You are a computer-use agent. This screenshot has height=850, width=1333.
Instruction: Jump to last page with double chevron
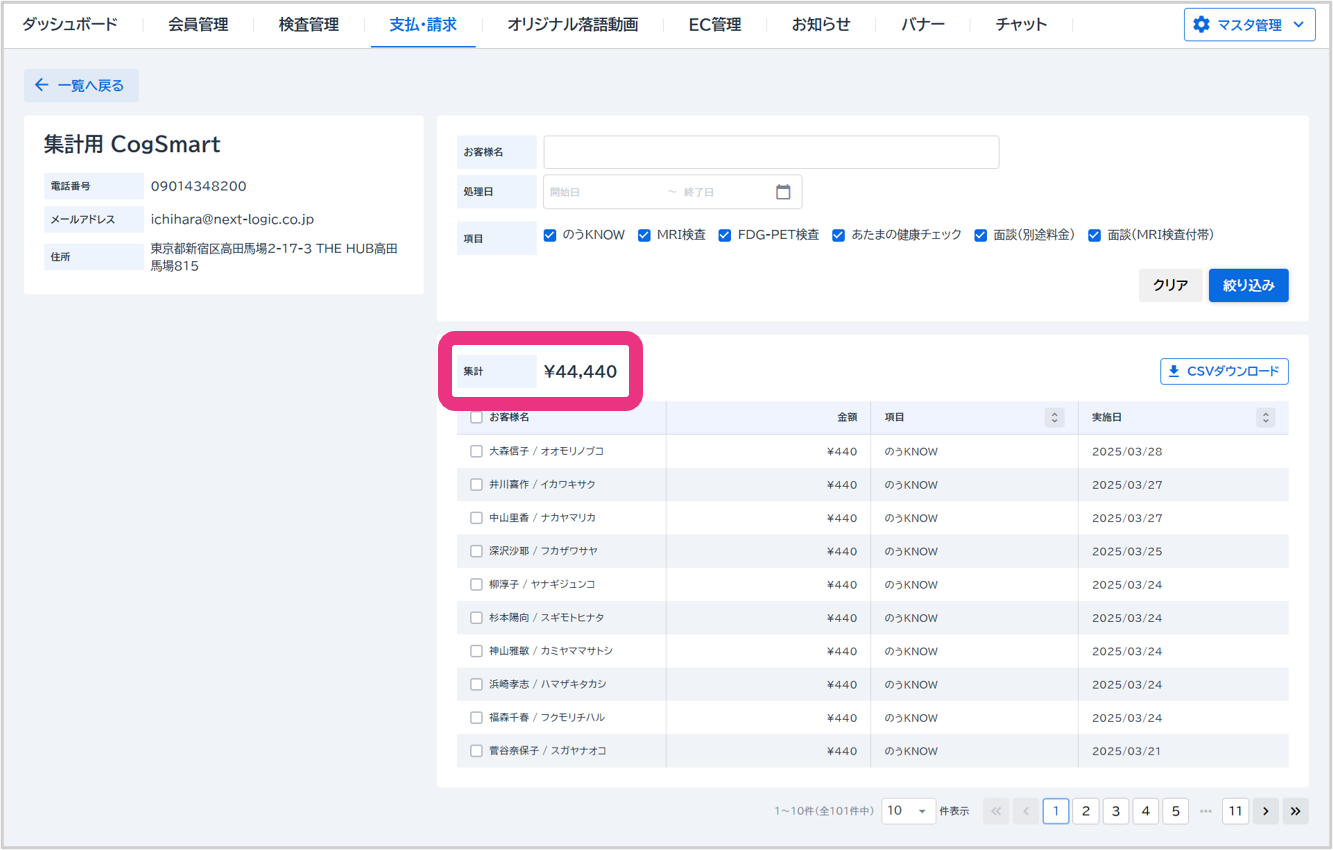(x=1296, y=811)
